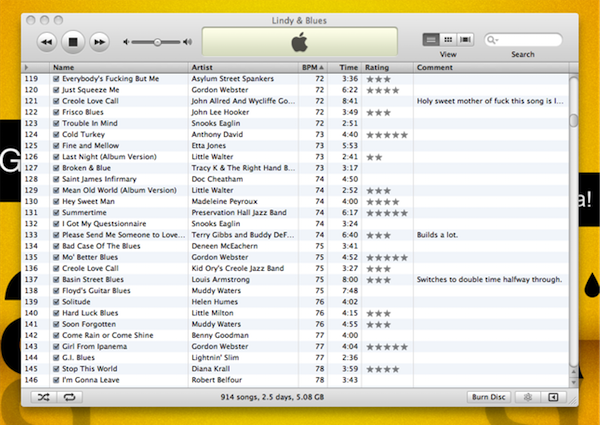Screen dimensions: 600x425
Task: Uncheck Cold Turkey checkbox
Action: click(56, 135)
